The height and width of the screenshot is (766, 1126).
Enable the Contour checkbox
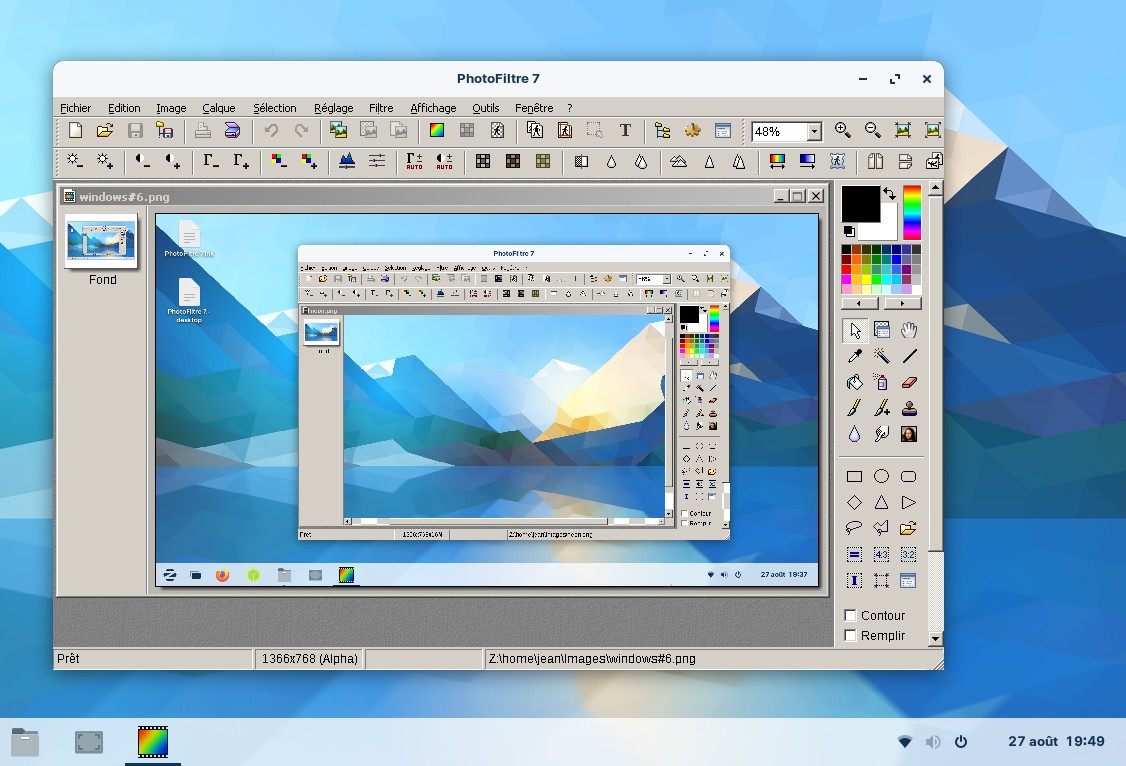[851, 616]
